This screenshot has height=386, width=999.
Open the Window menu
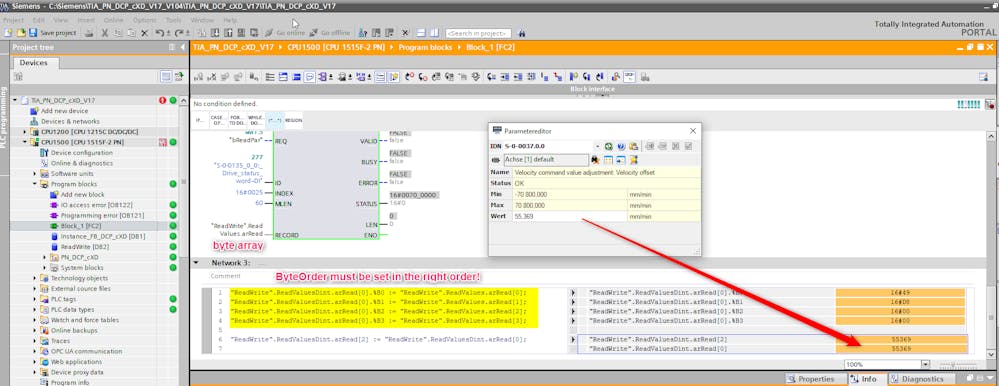[x=202, y=20]
